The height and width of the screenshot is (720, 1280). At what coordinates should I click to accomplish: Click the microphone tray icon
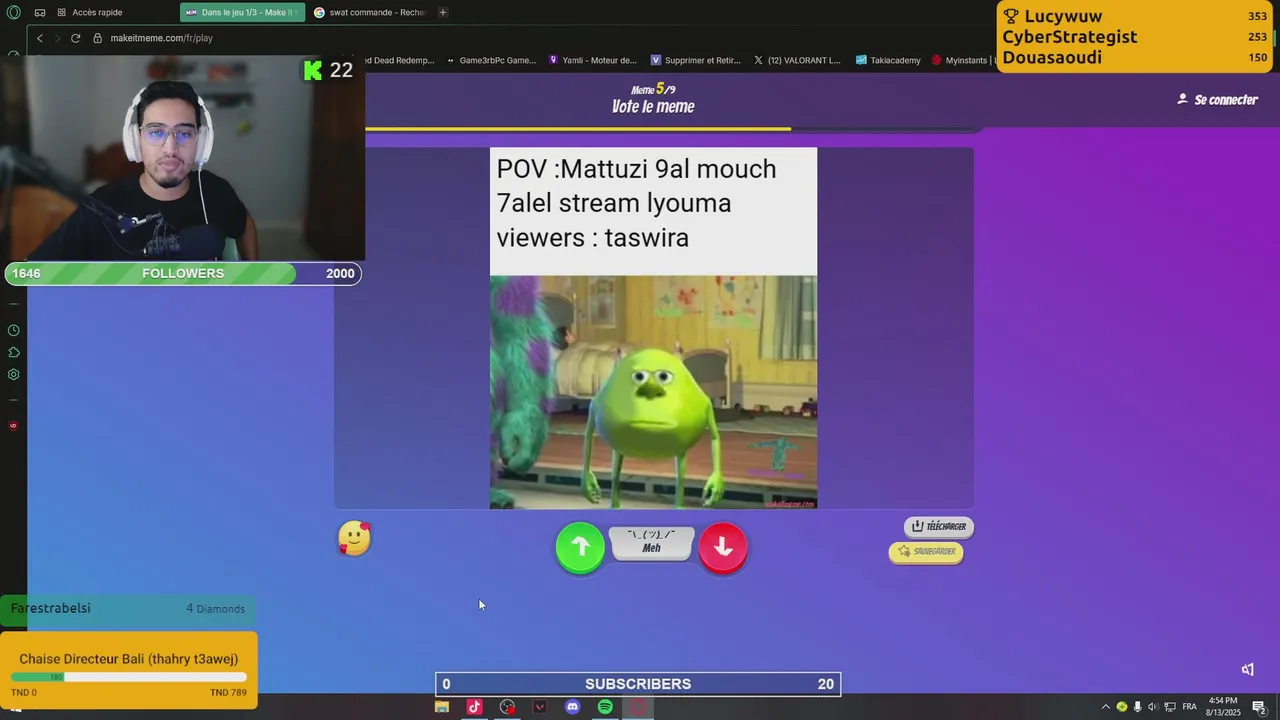coord(1137,707)
